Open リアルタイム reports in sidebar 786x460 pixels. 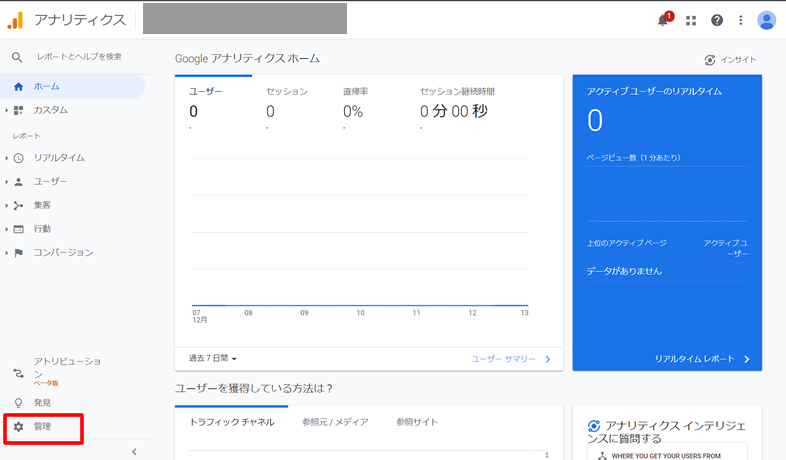tap(59, 158)
